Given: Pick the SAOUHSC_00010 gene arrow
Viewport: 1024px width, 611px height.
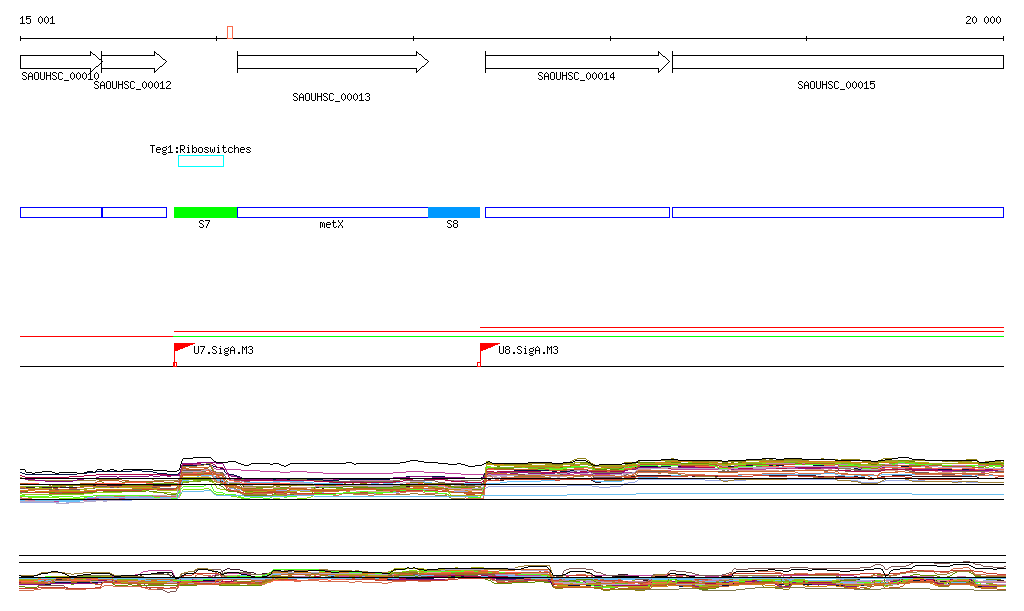Looking at the screenshot, I should [60, 62].
